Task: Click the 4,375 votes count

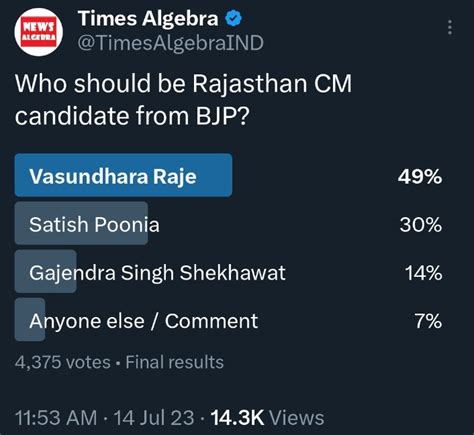Action: 63,362
